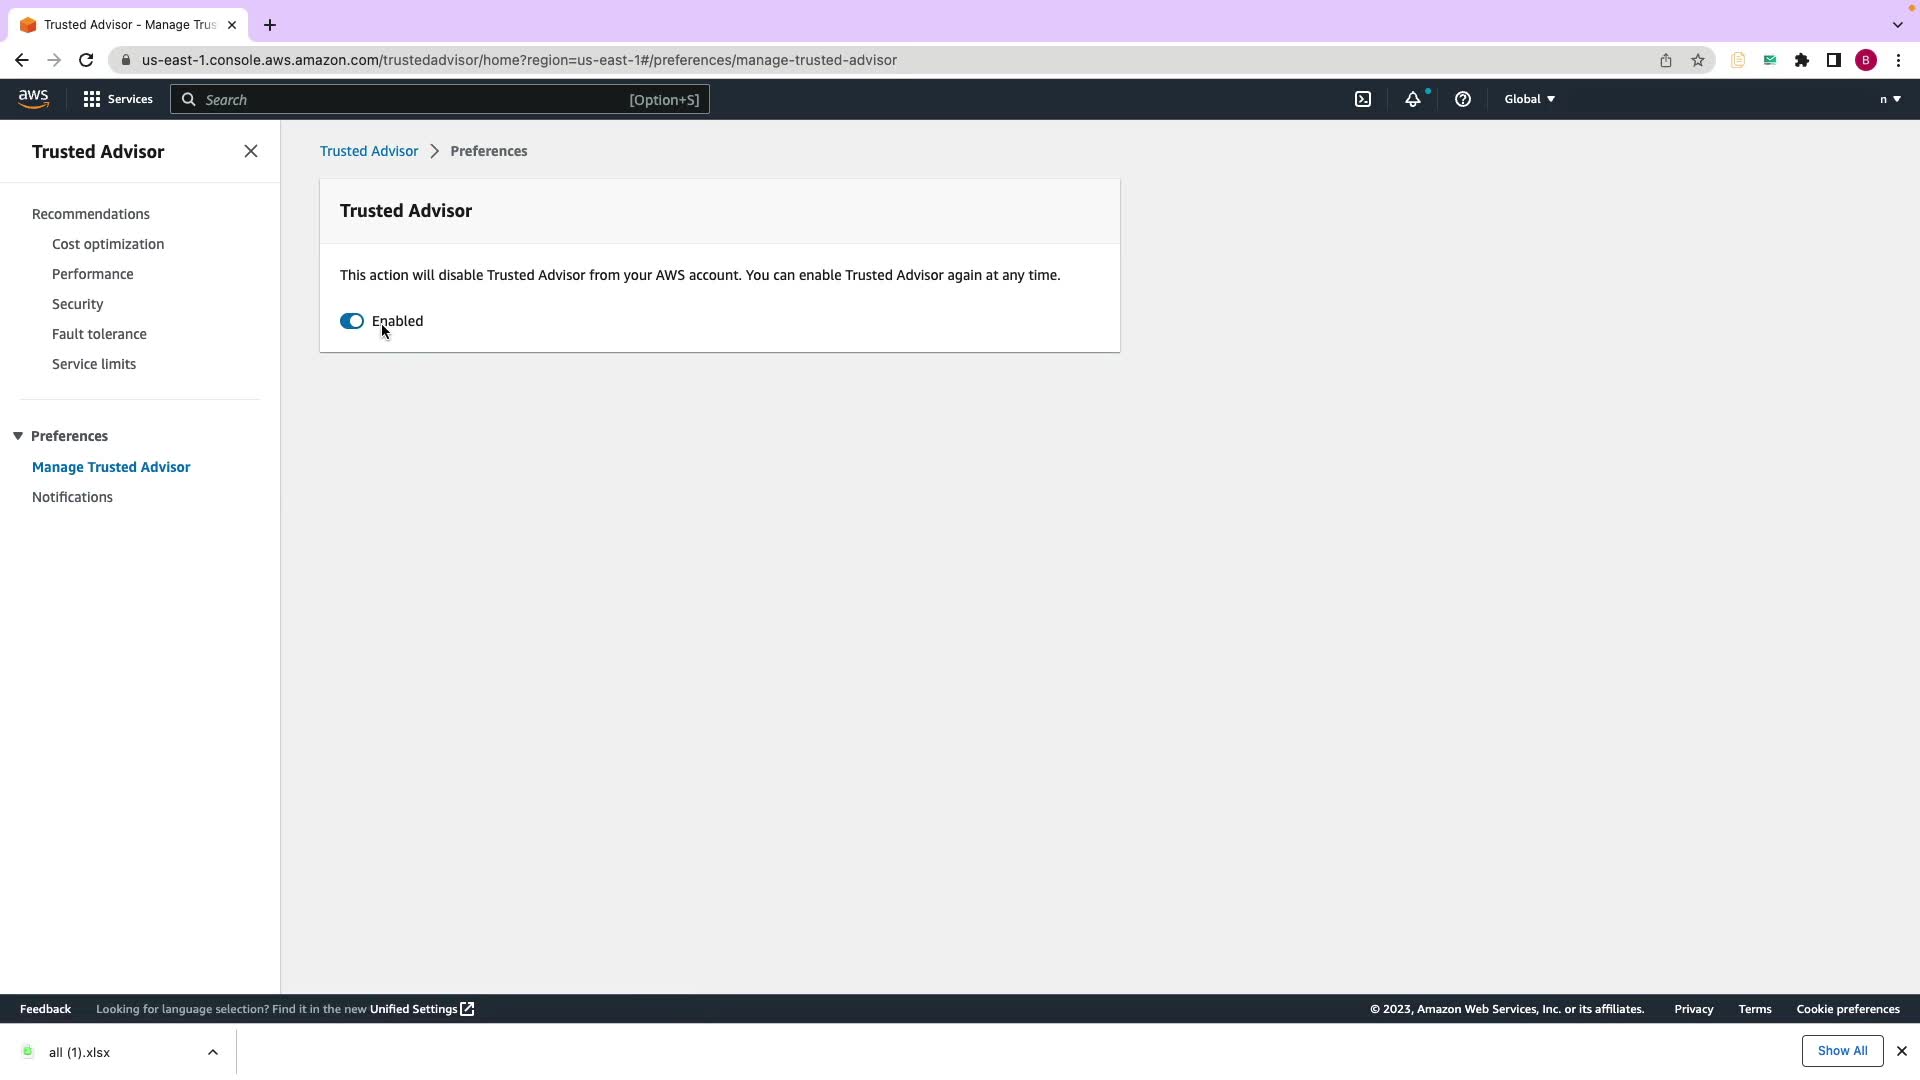This screenshot has height=1080, width=1920.
Task: Expand the Global region dropdown
Action: (x=1529, y=99)
